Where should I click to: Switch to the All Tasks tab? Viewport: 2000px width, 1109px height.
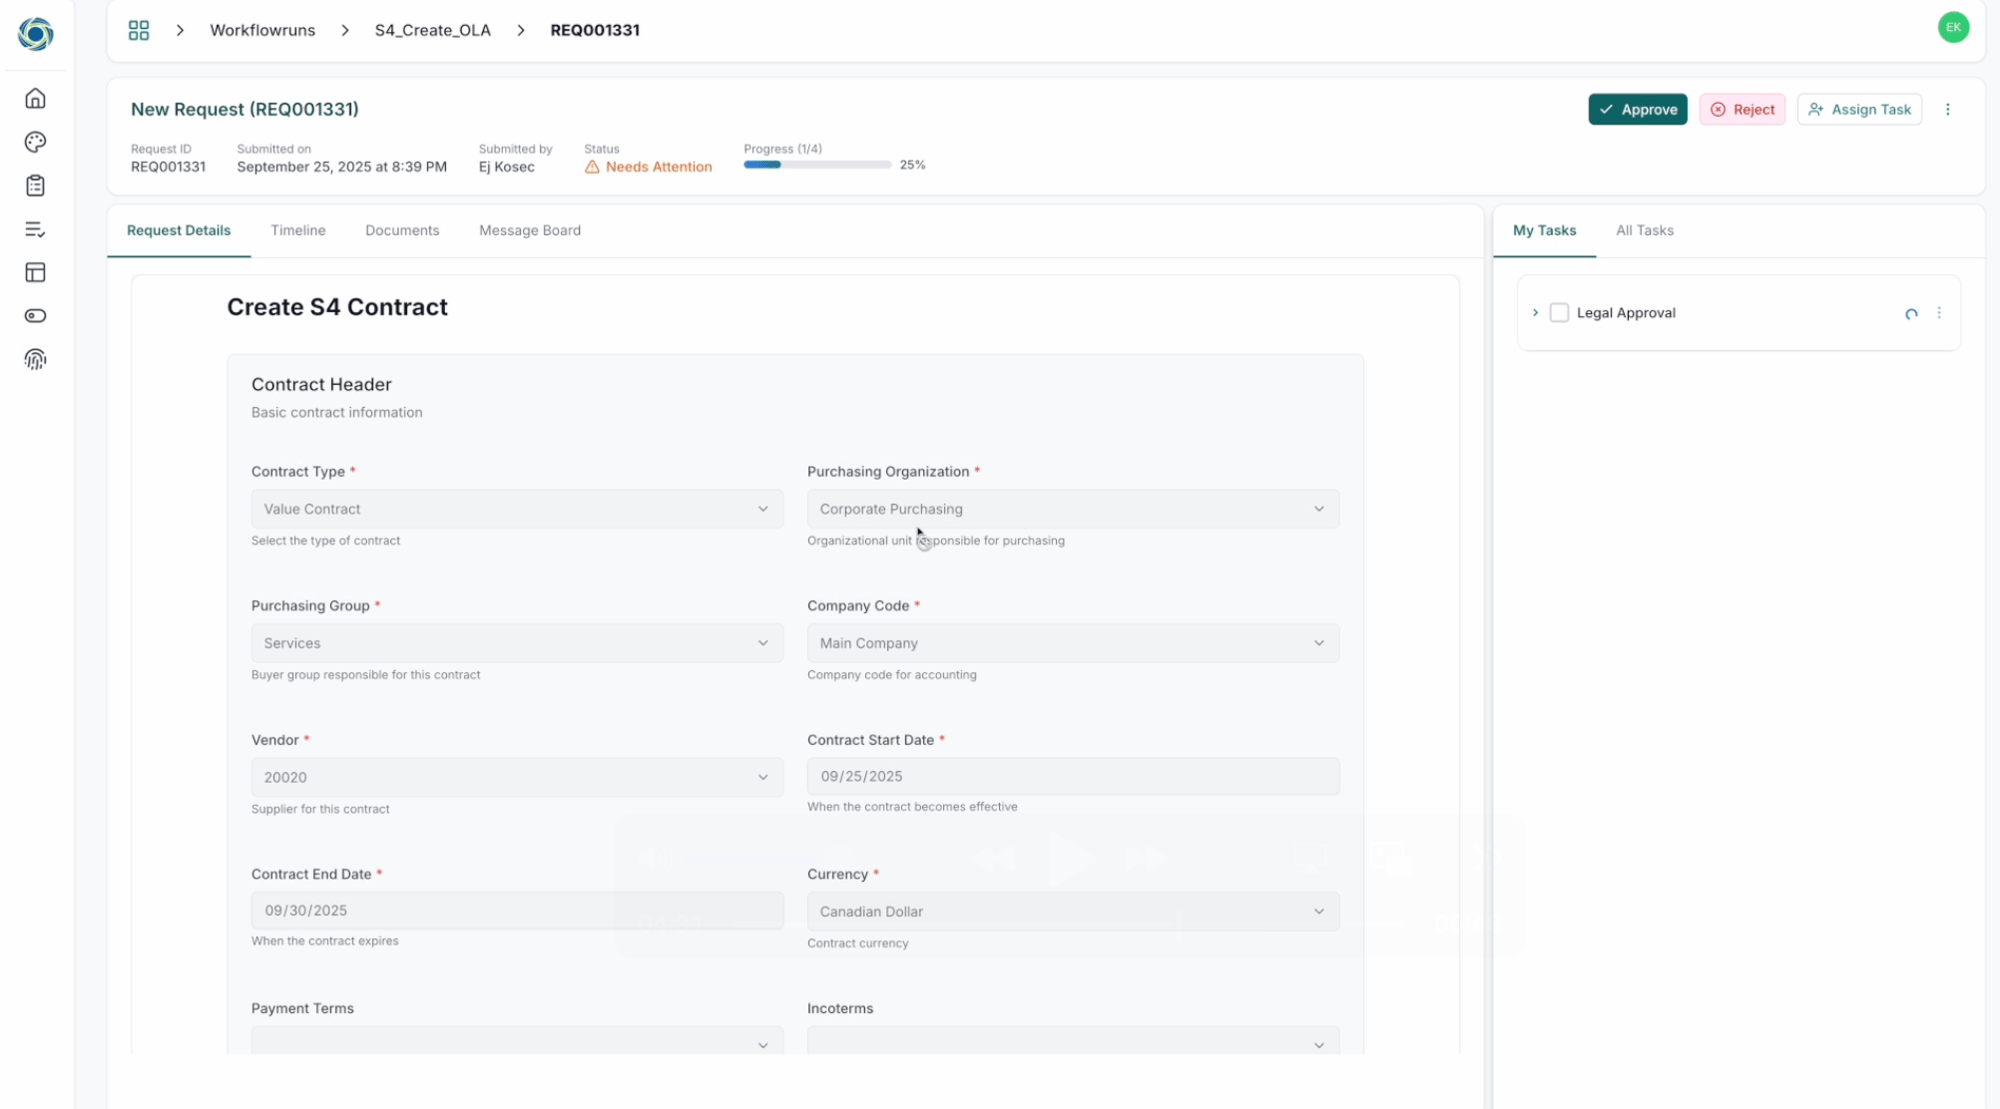(x=1644, y=230)
